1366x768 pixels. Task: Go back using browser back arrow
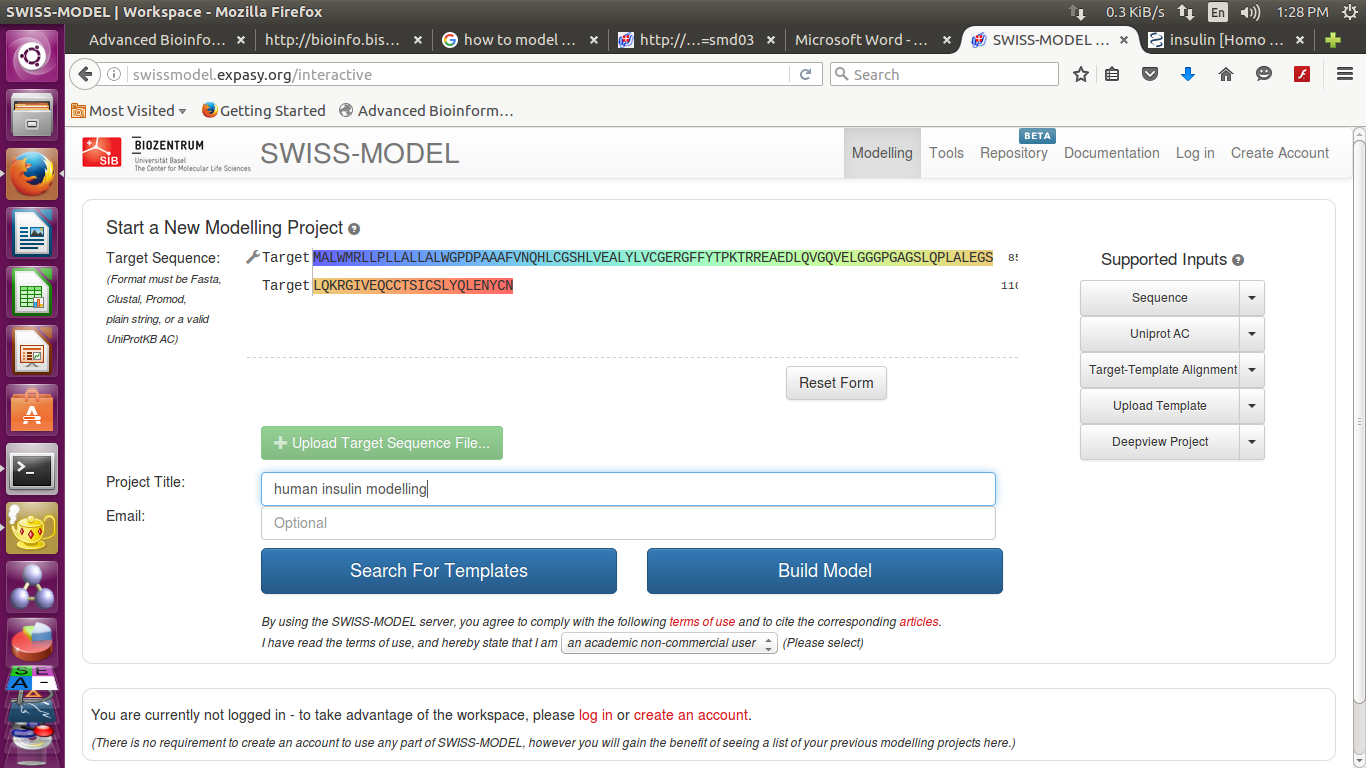coord(85,74)
